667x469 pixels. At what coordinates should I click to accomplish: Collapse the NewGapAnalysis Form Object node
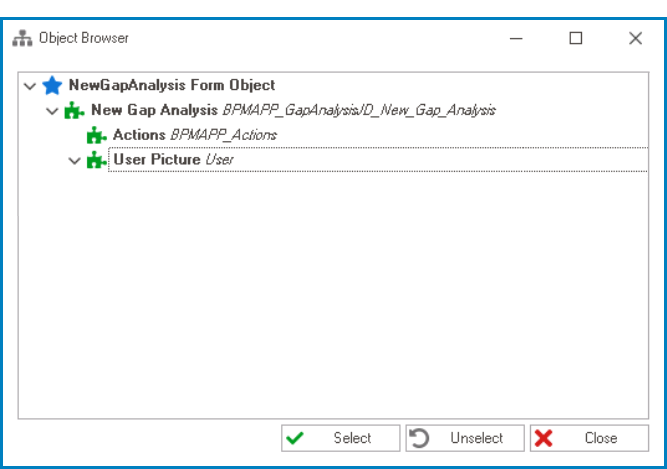(29, 86)
